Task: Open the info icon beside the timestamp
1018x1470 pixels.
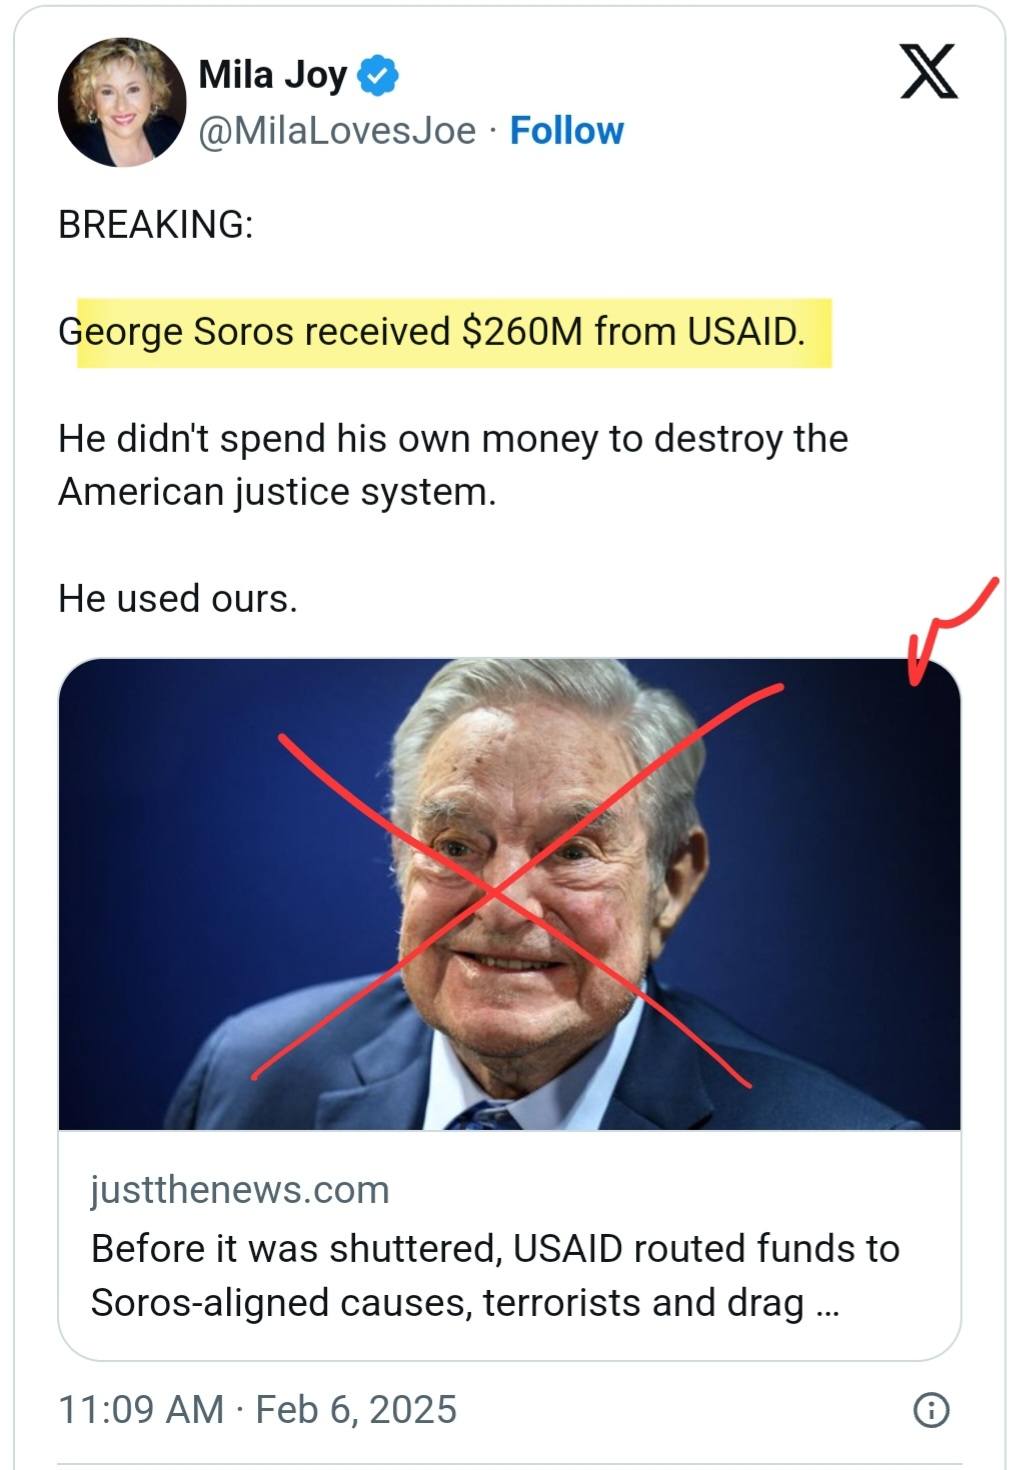Action: pyautogui.click(x=931, y=1410)
